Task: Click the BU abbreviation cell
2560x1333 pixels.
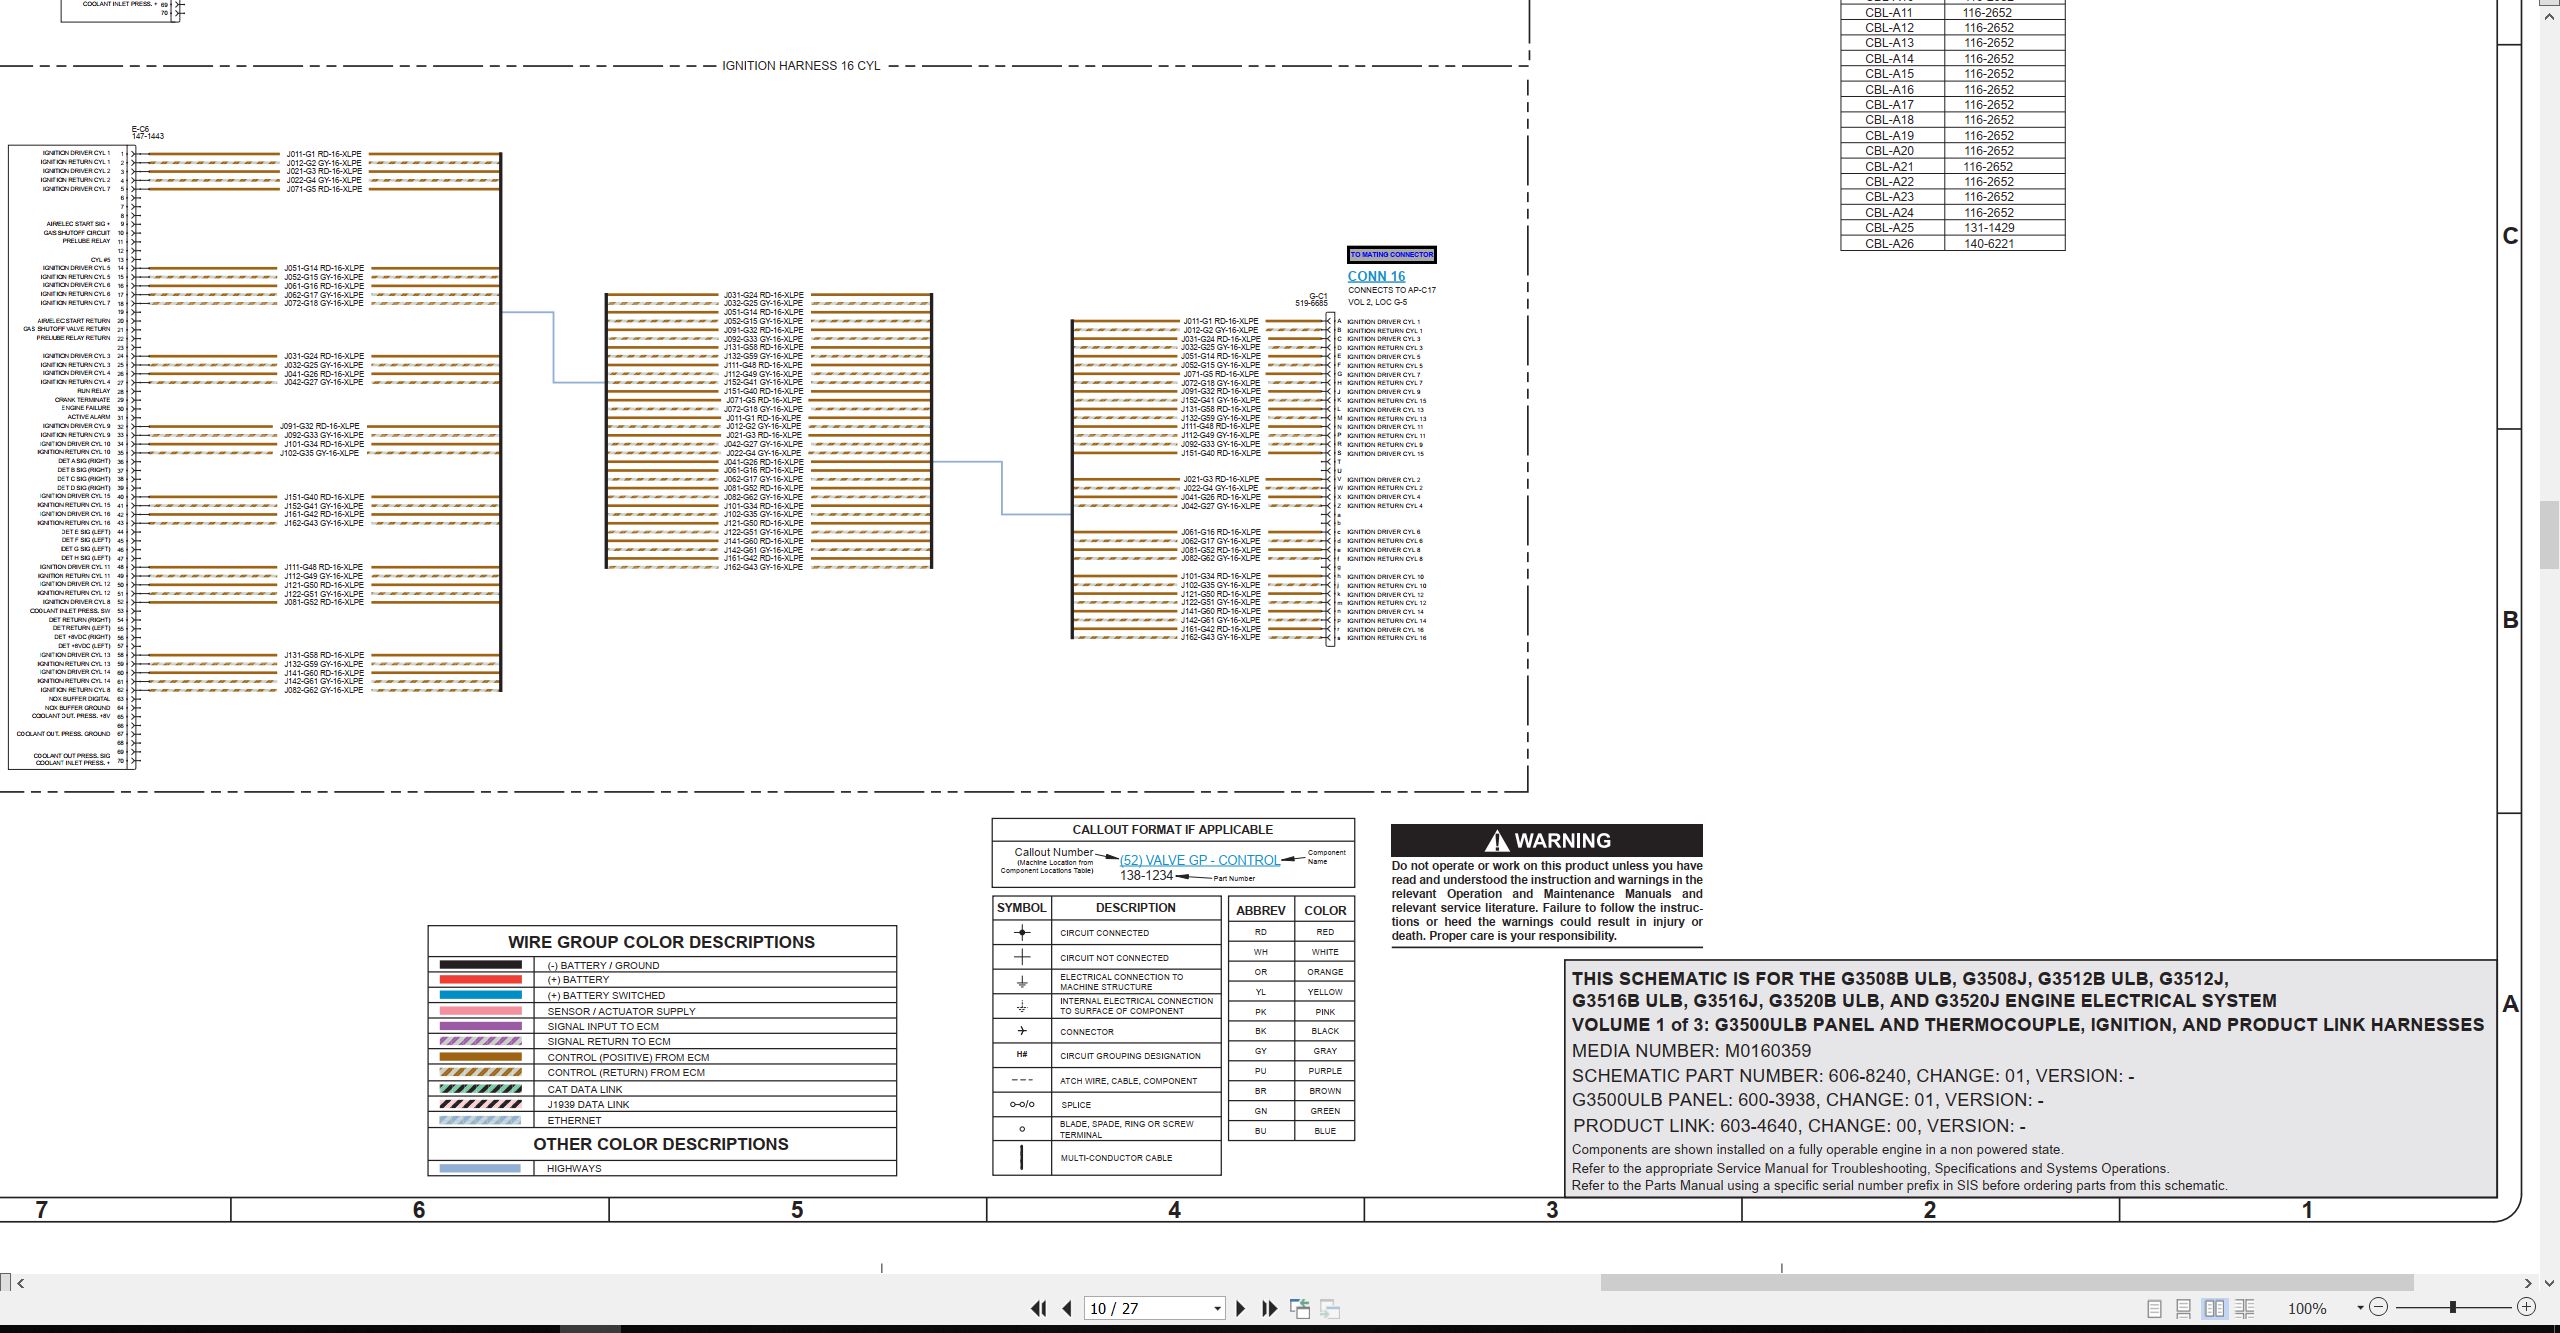Action: (1260, 1131)
